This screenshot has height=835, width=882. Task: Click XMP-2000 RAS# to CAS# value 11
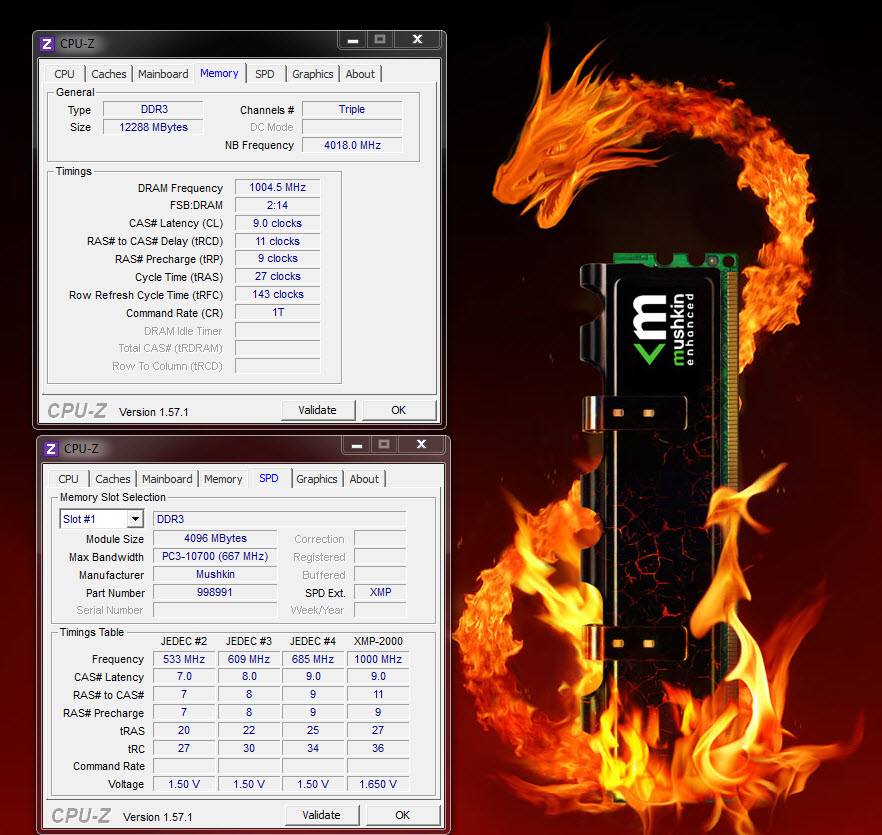click(378, 694)
